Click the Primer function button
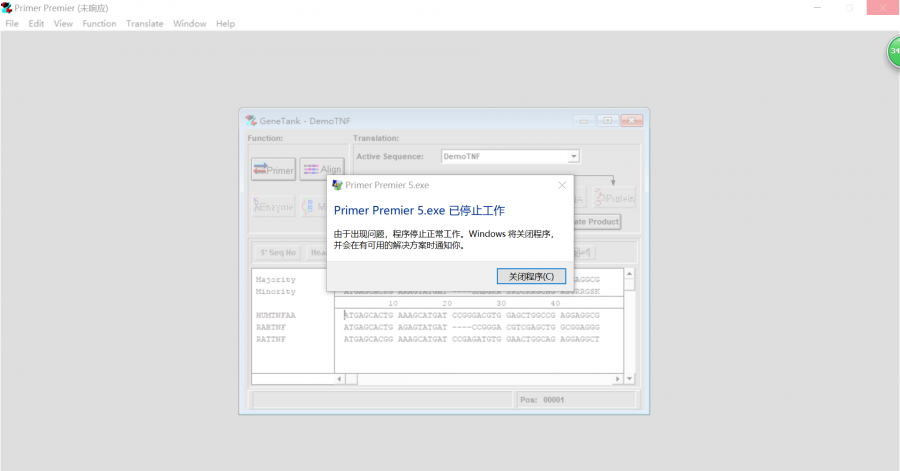 coord(273,170)
